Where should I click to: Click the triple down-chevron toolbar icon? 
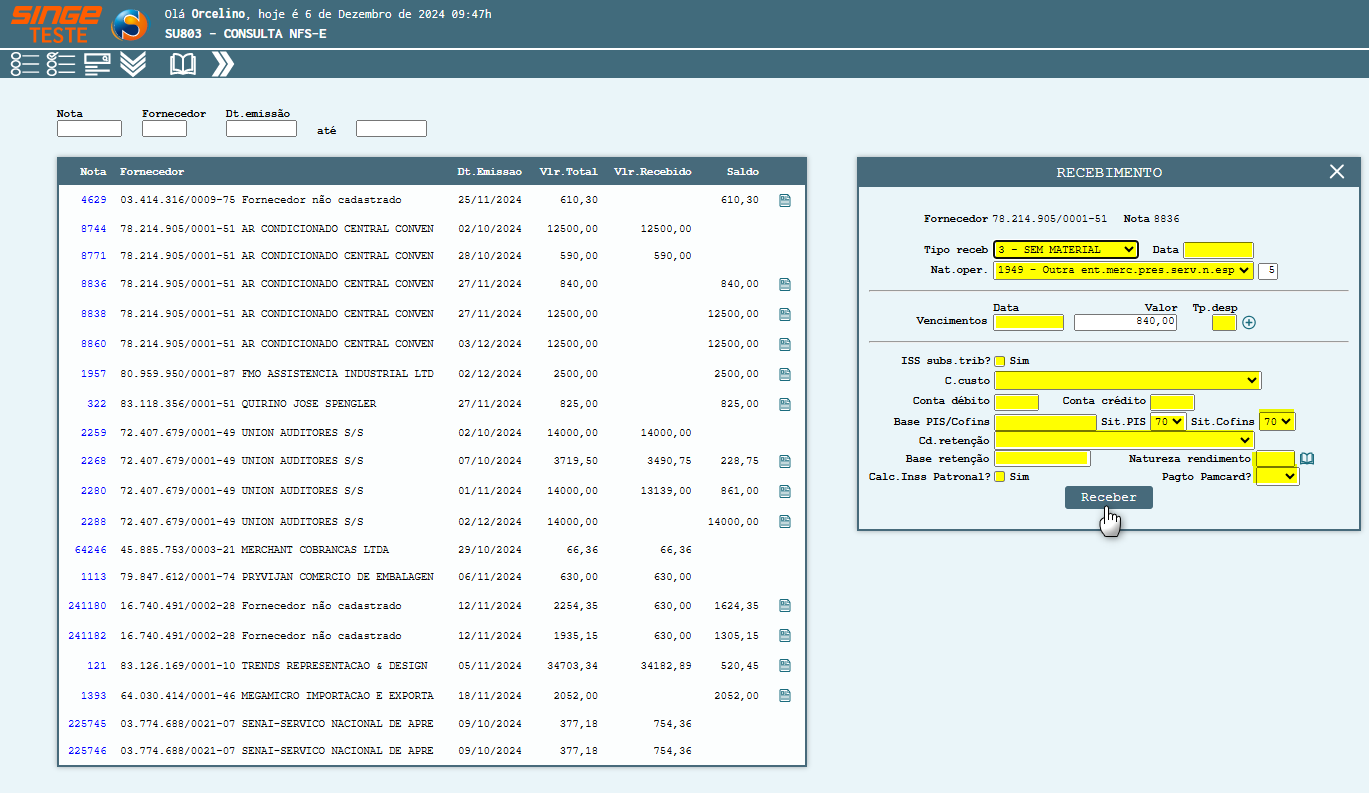(x=133, y=64)
